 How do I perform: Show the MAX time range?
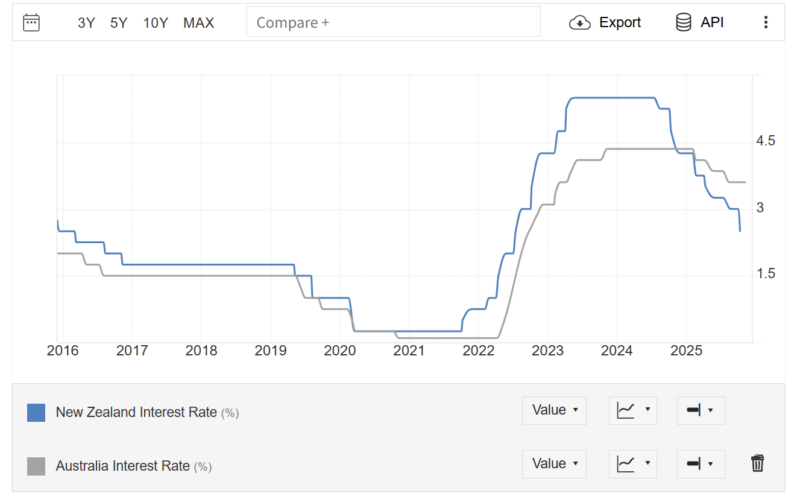198,22
